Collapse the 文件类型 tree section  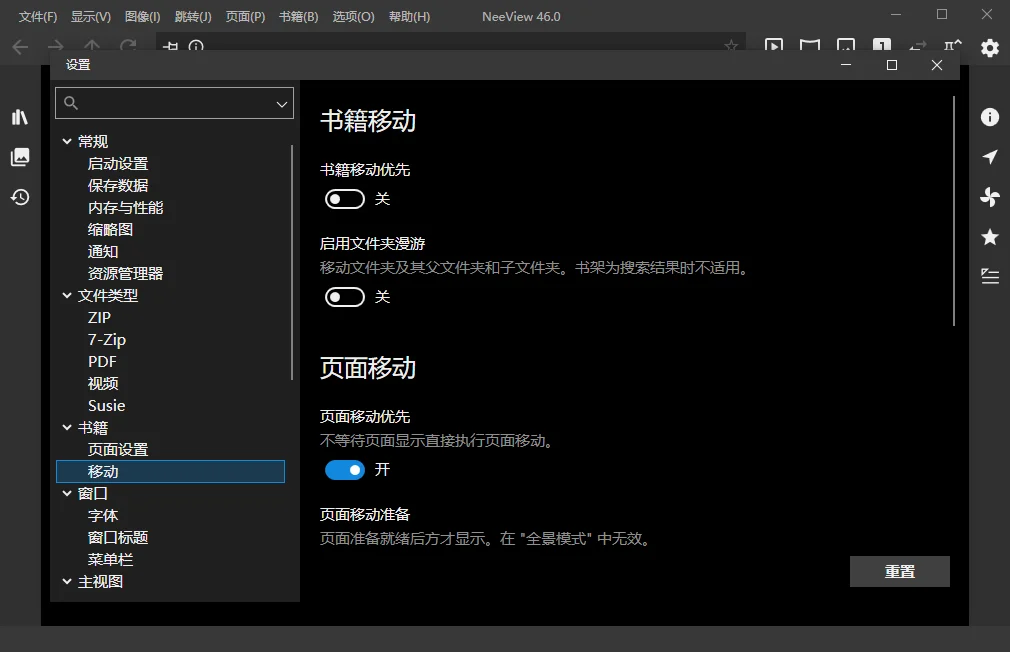[x=67, y=295]
